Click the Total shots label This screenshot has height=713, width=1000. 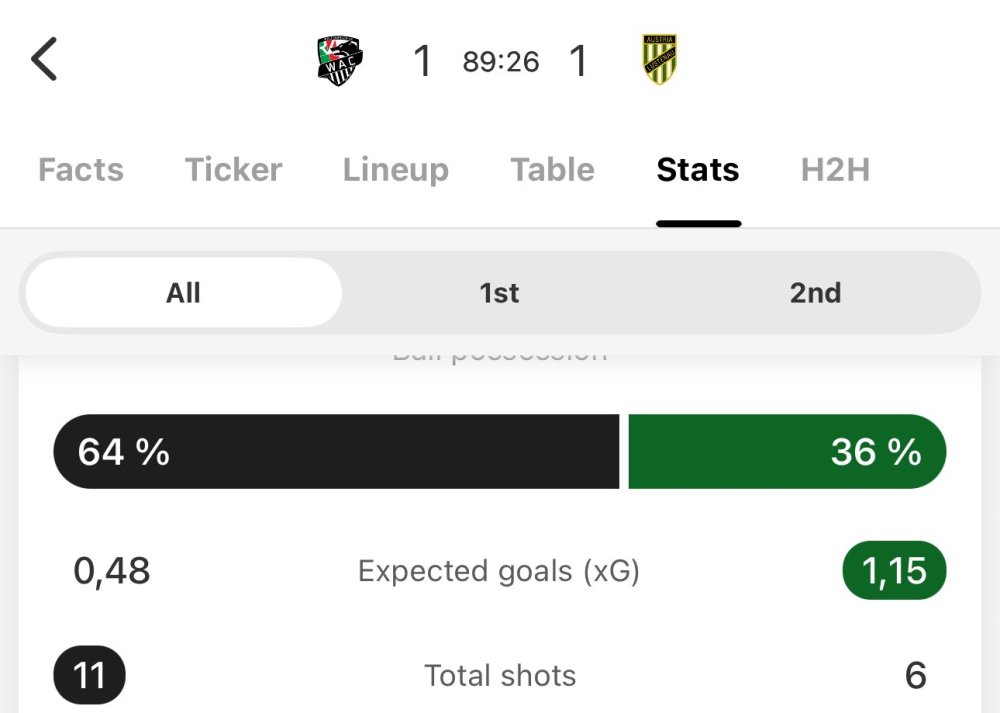pyautogui.click(x=500, y=676)
